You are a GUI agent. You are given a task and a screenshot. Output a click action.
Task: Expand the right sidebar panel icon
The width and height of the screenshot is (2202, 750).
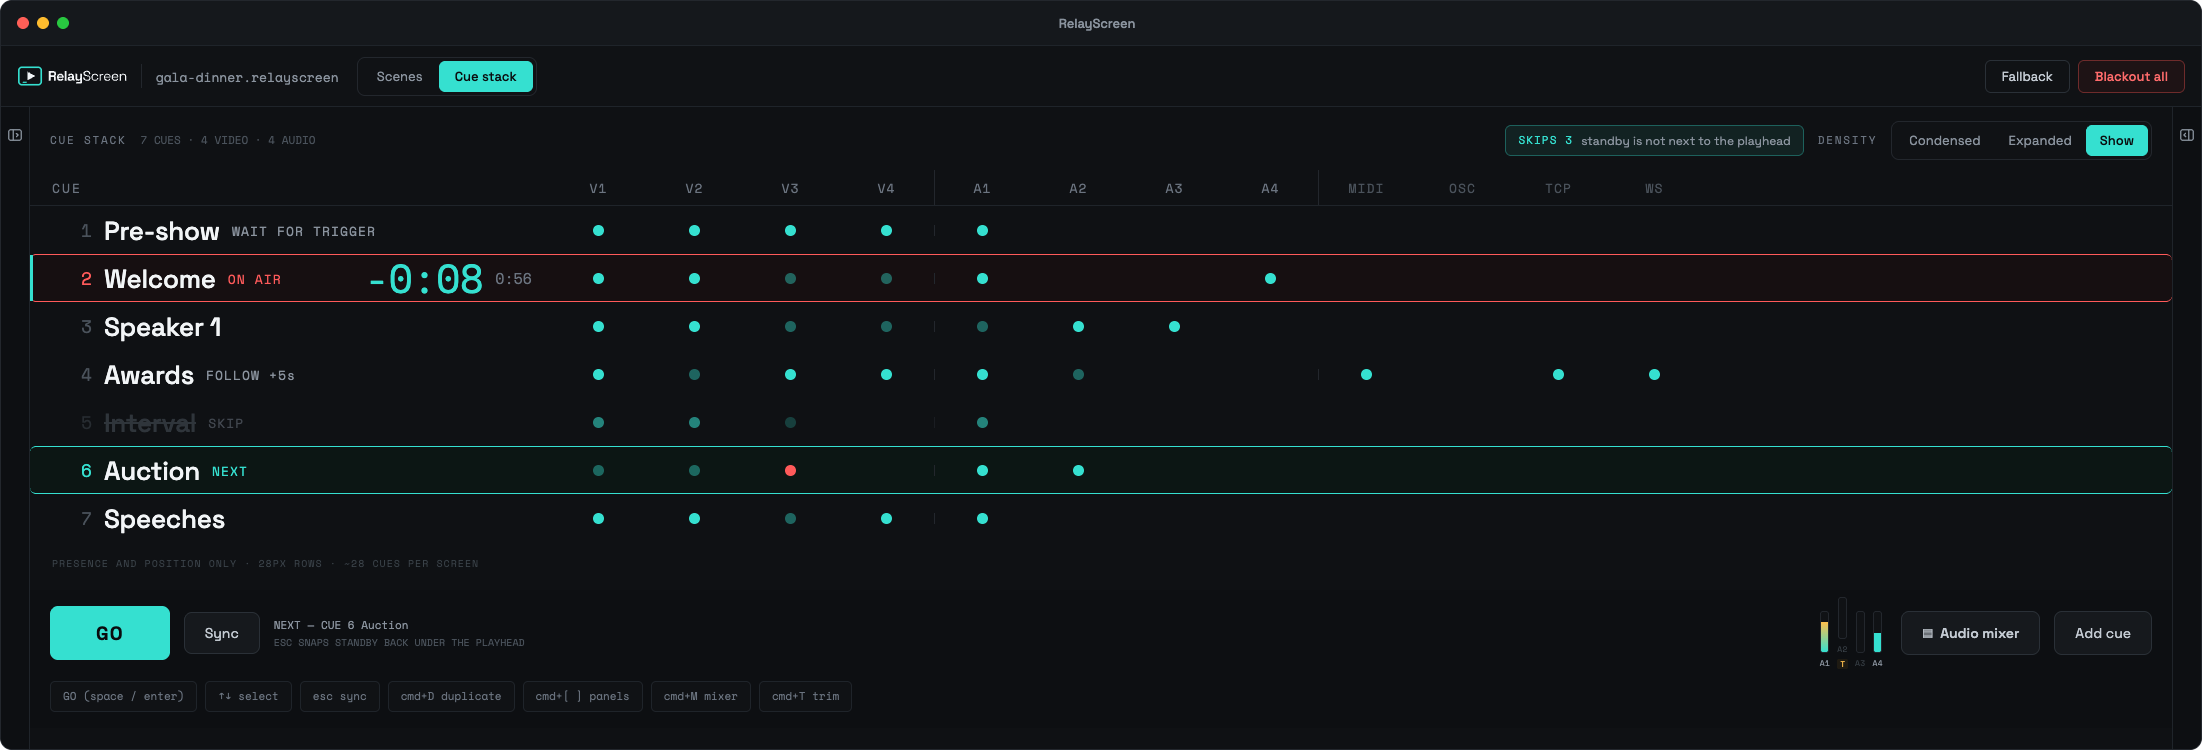pos(2187,135)
